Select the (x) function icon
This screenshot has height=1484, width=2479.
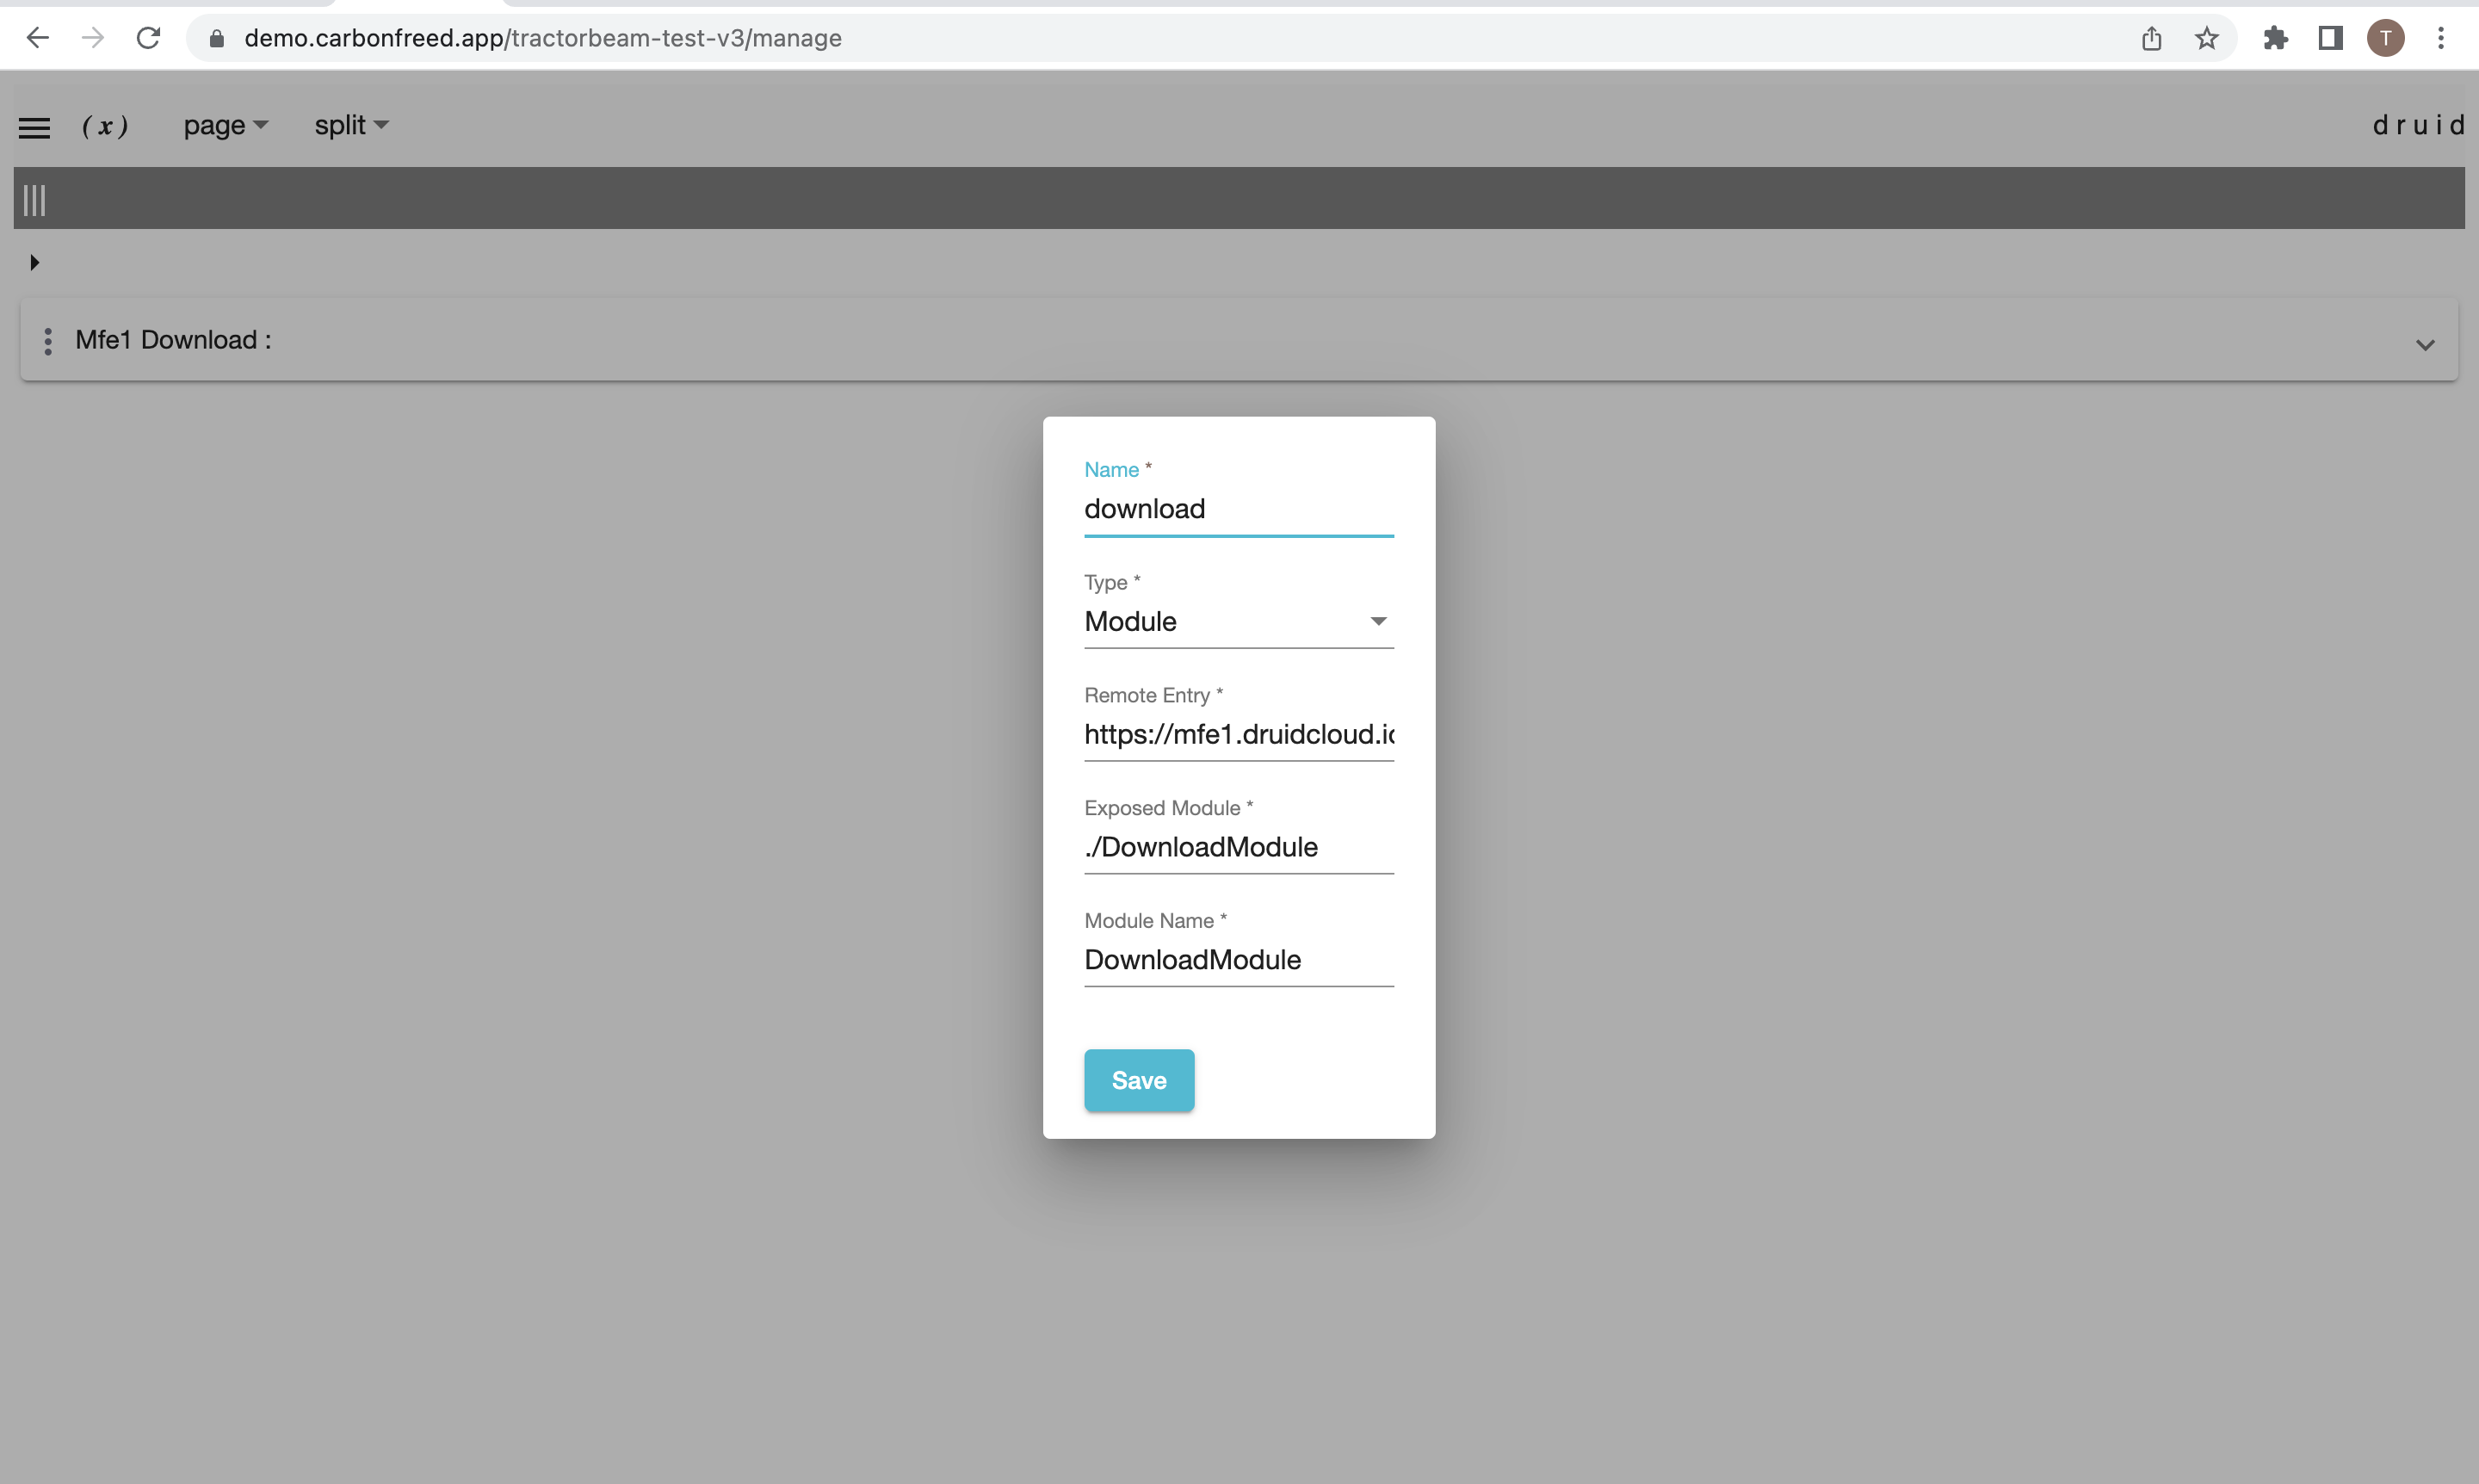pos(105,126)
